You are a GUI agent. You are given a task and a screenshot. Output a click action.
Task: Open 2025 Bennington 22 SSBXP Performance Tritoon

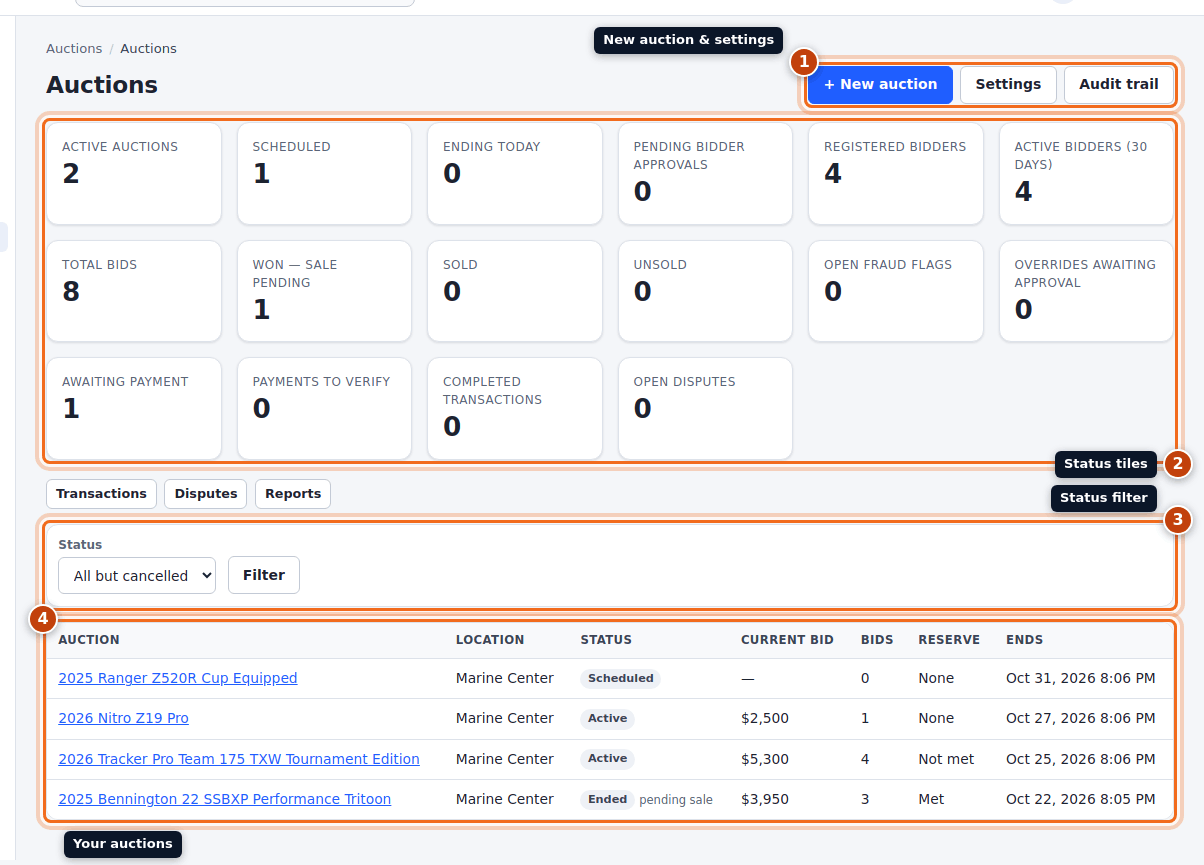tap(224, 799)
